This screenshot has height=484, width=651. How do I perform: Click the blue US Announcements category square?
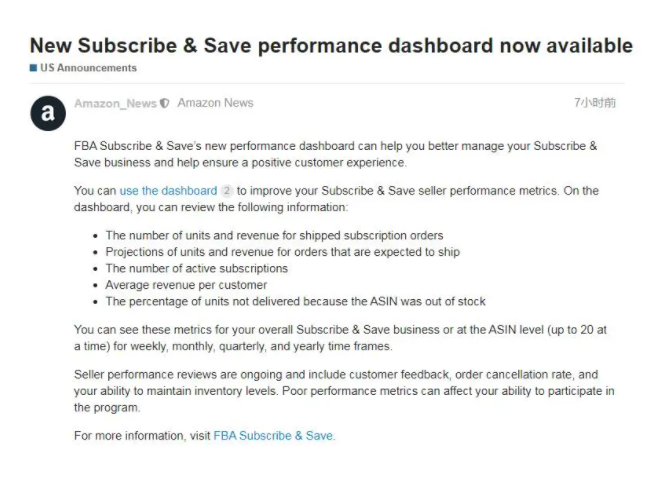click(33, 68)
